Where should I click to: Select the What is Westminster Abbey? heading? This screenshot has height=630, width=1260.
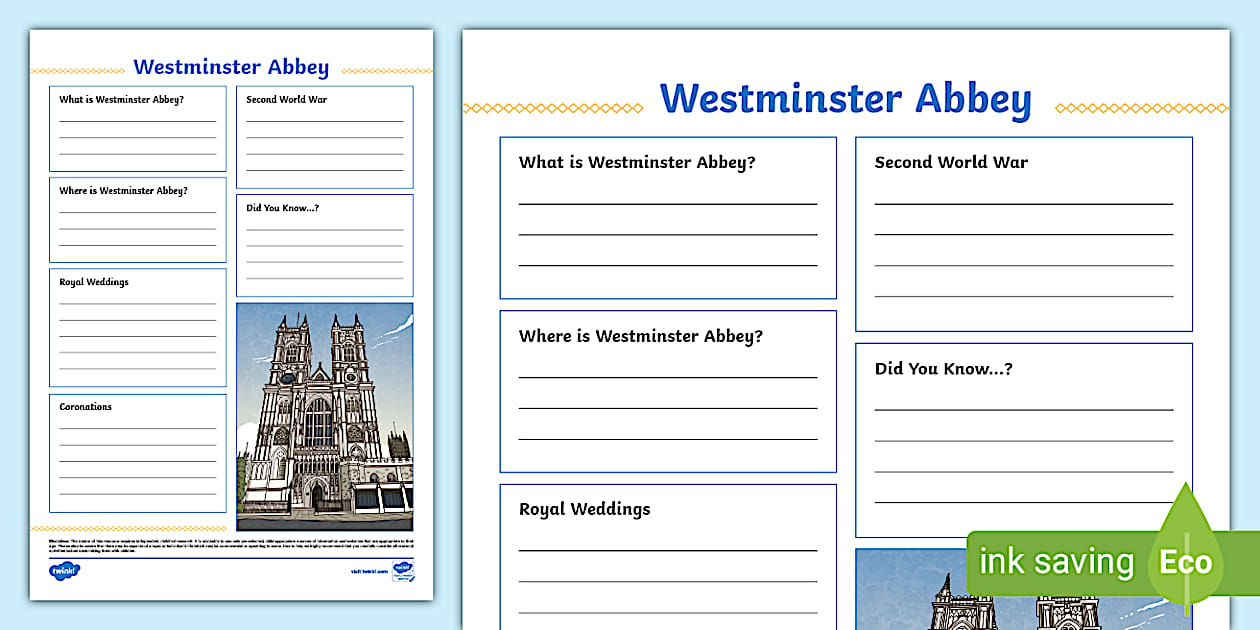pyautogui.click(x=636, y=162)
